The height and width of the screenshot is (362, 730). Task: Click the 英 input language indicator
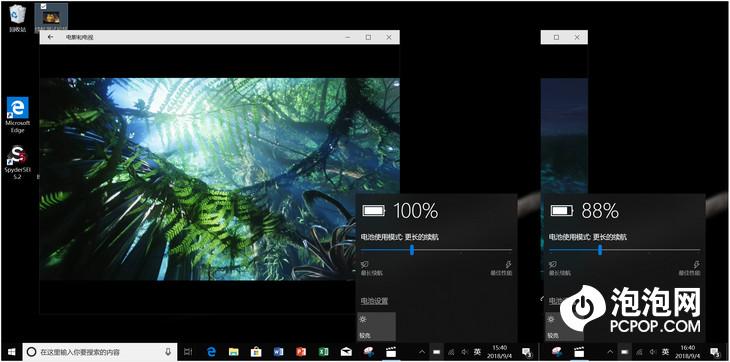coord(477,352)
